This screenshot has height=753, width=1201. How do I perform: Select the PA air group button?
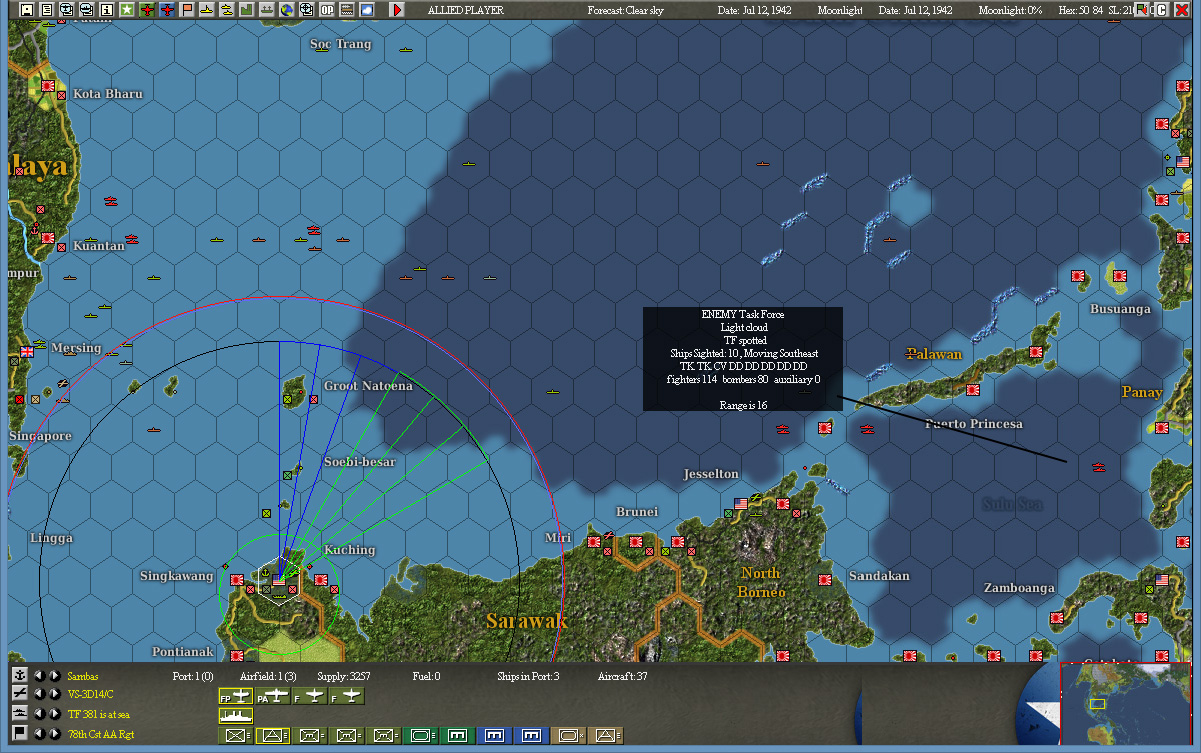274,698
